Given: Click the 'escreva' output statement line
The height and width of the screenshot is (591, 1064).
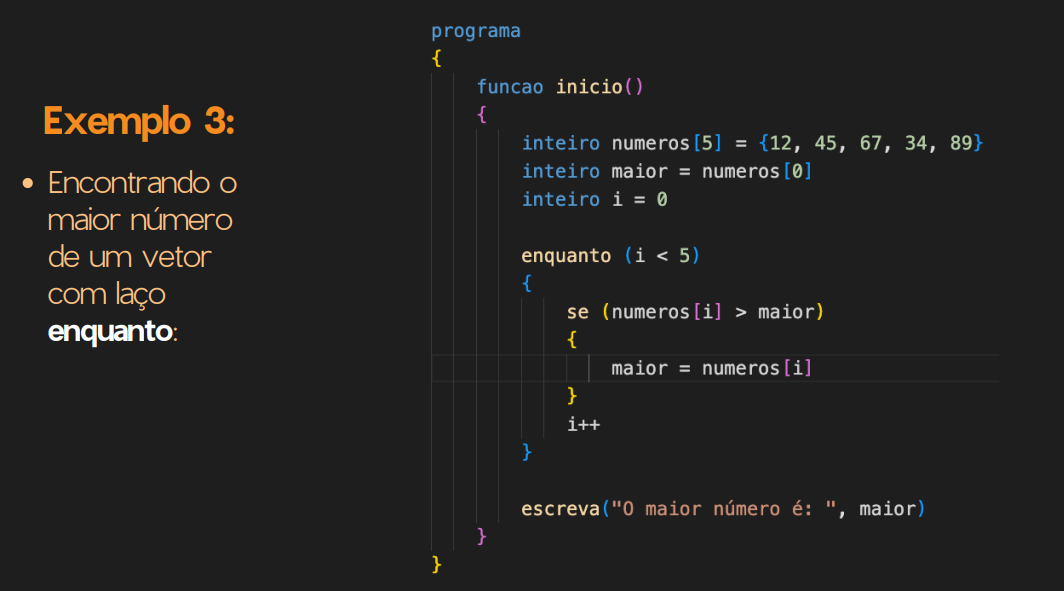Looking at the screenshot, I should coord(723,509).
